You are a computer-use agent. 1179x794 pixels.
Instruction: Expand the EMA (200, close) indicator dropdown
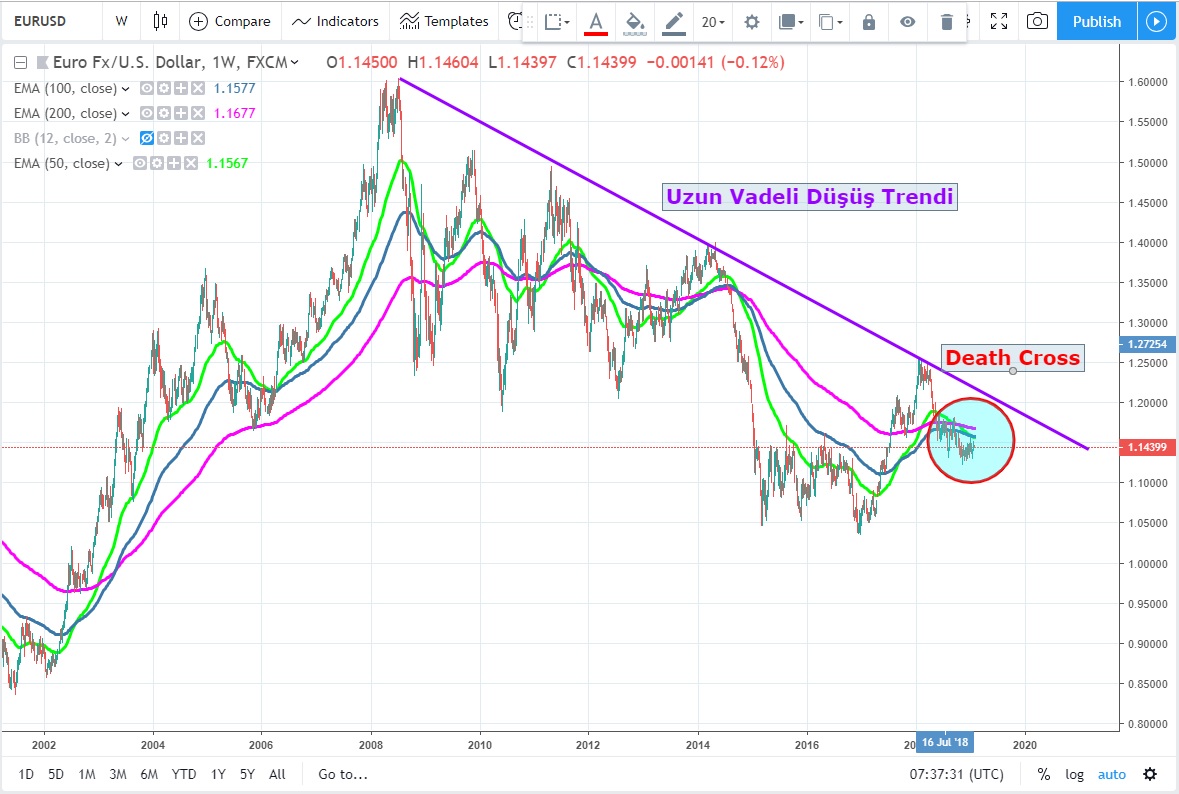pyautogui.click(x=126, y=113)
